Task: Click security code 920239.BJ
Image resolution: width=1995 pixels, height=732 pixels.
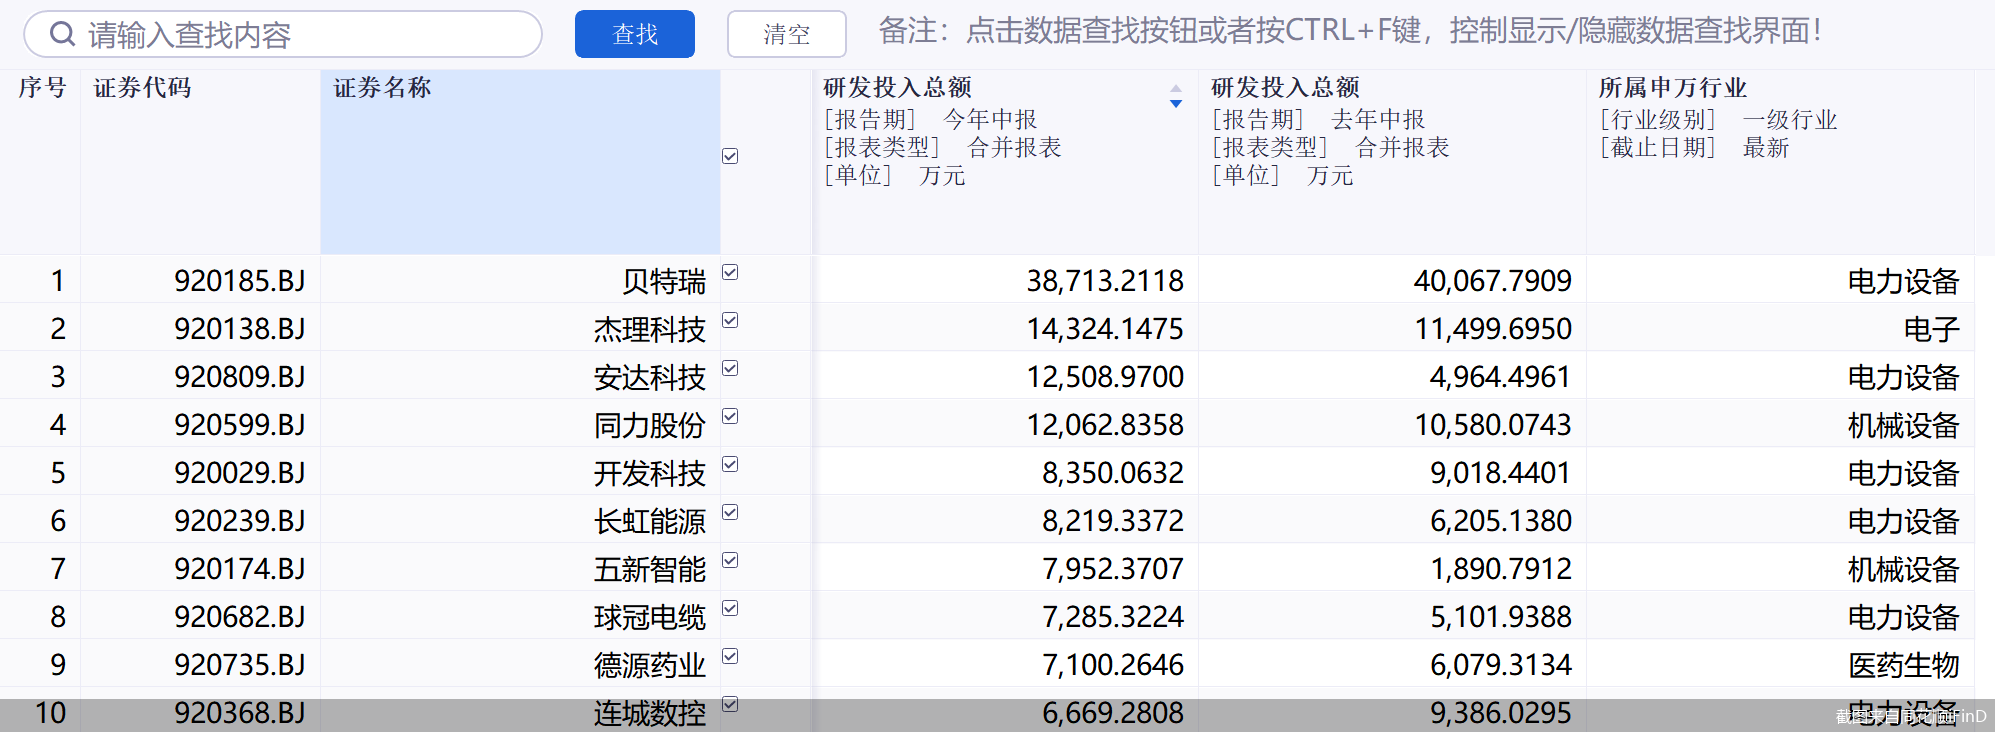Action: [x=240, y=521]
